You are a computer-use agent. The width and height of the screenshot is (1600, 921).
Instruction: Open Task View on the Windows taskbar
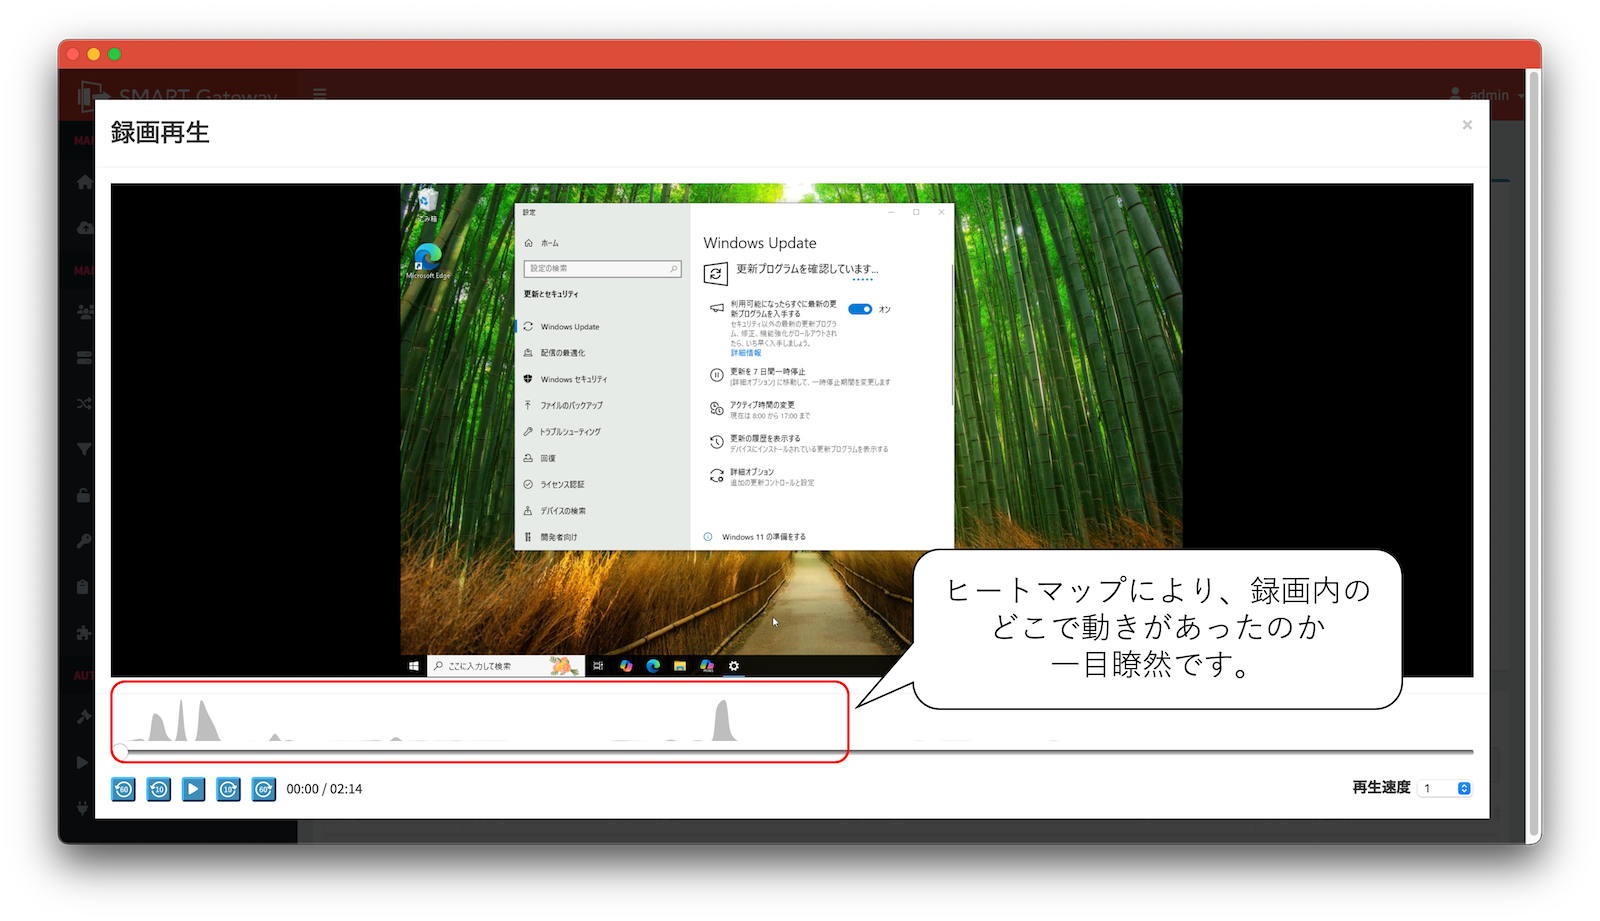[x=598, y=666]
